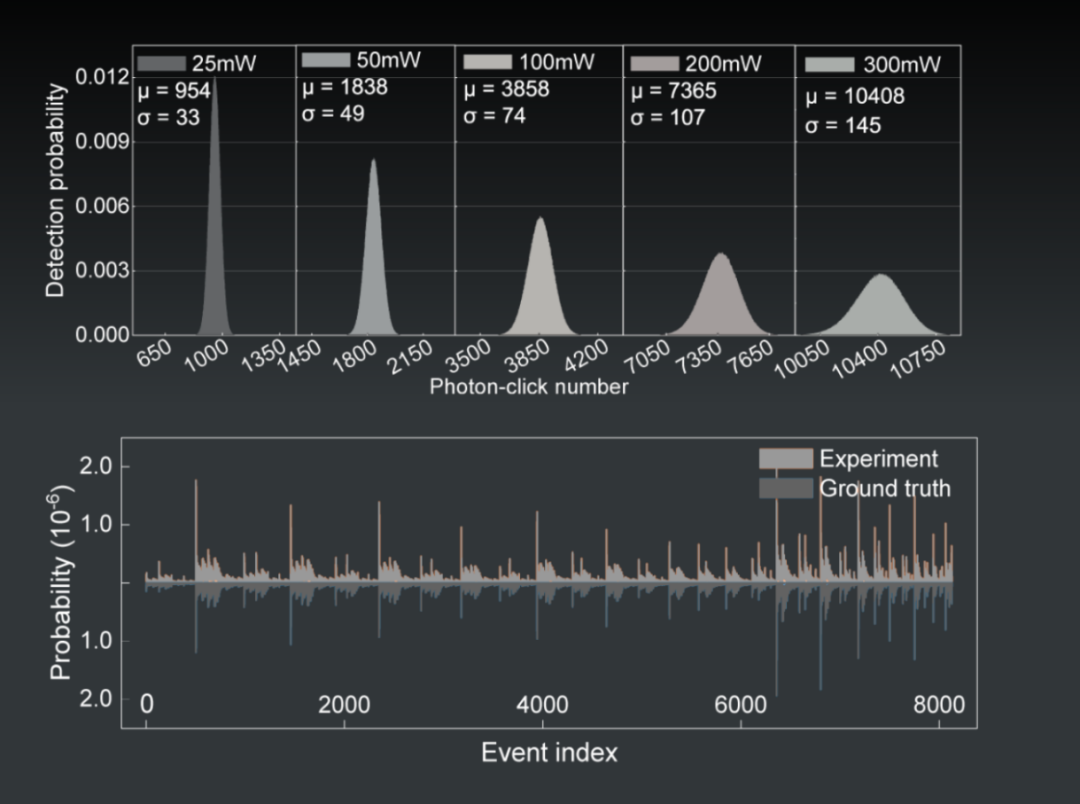This screenshot has height=804, width=1080.
Task: Click the Event index axis label
Action: 550,752
